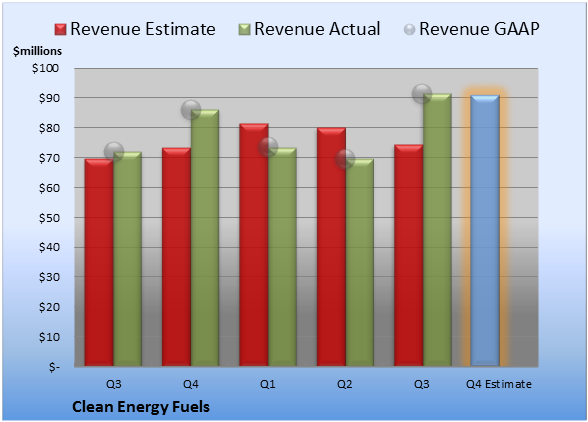Select the blue Q4 Estimate bar

[x=485, y=231]
